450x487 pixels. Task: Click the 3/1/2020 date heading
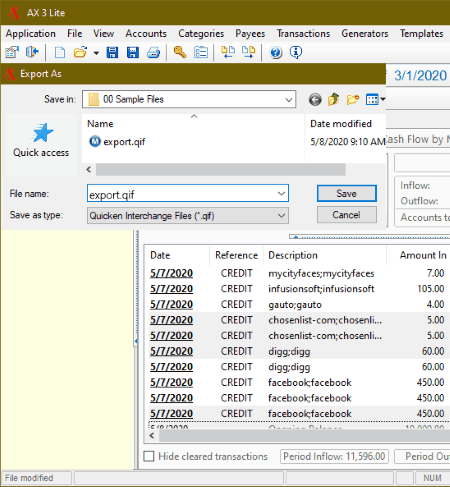point(420,76)
